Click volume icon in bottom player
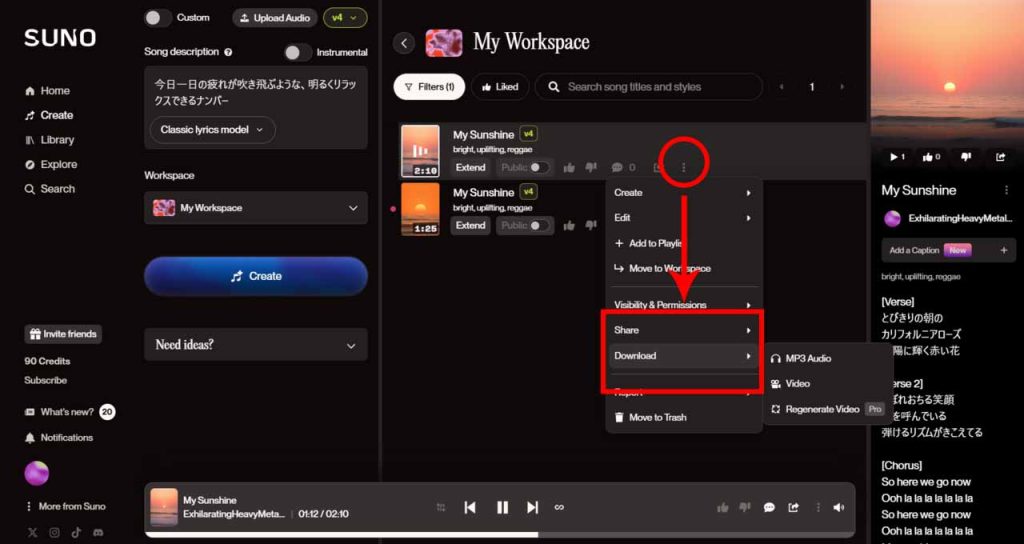 click(839, 507)
